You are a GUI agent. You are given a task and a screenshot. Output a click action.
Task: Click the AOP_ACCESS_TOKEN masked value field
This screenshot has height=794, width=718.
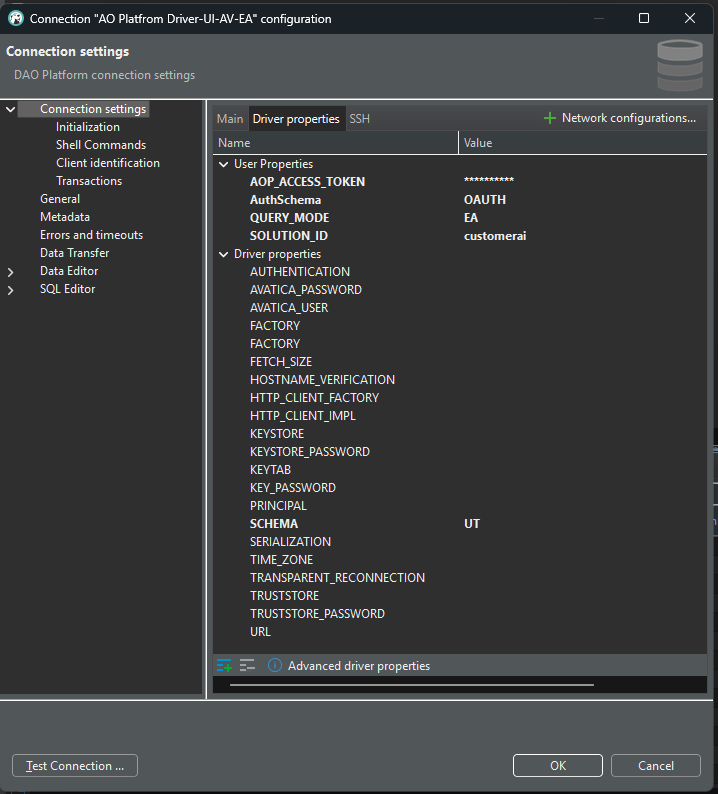(489, 182)
